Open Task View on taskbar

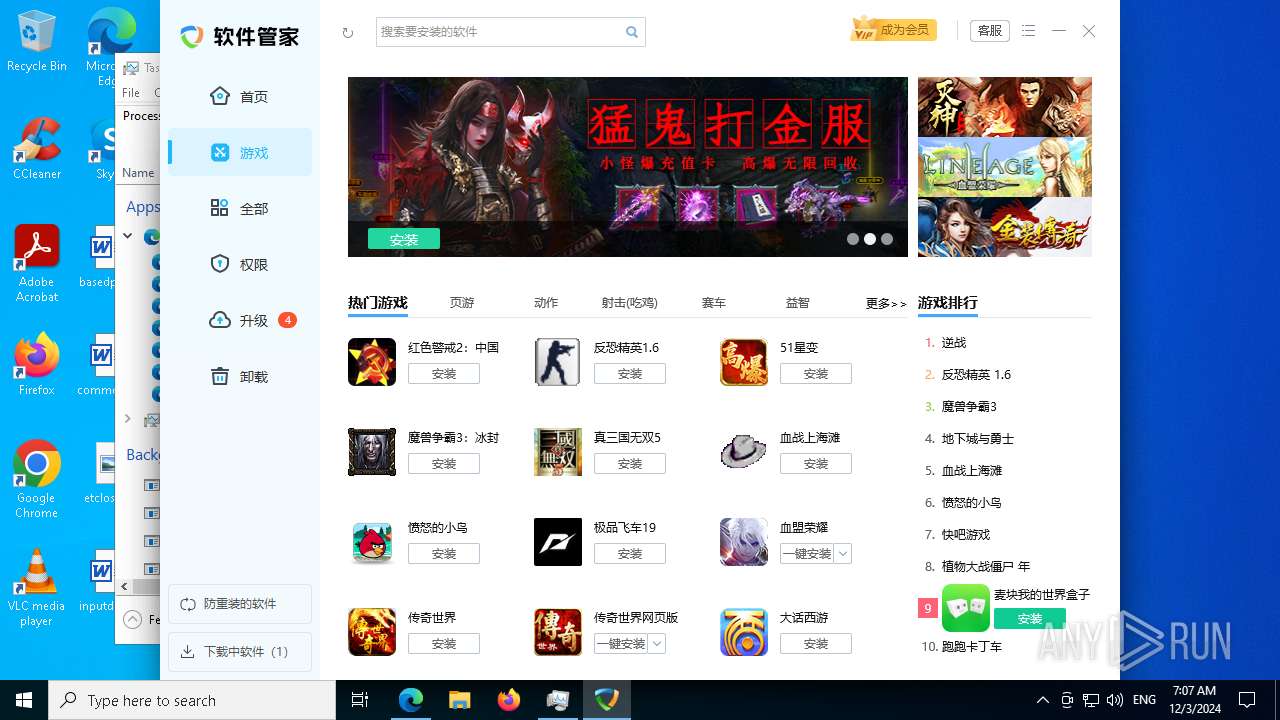point(360,700)
